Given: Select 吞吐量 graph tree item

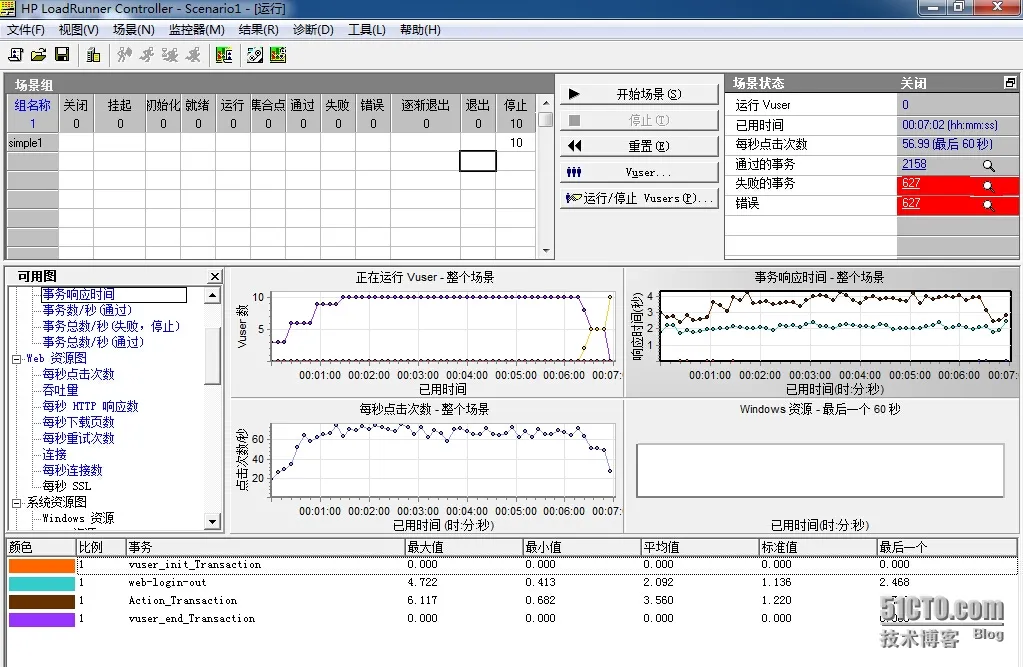Looking at the screenshot, I should (x=60, y=390).
